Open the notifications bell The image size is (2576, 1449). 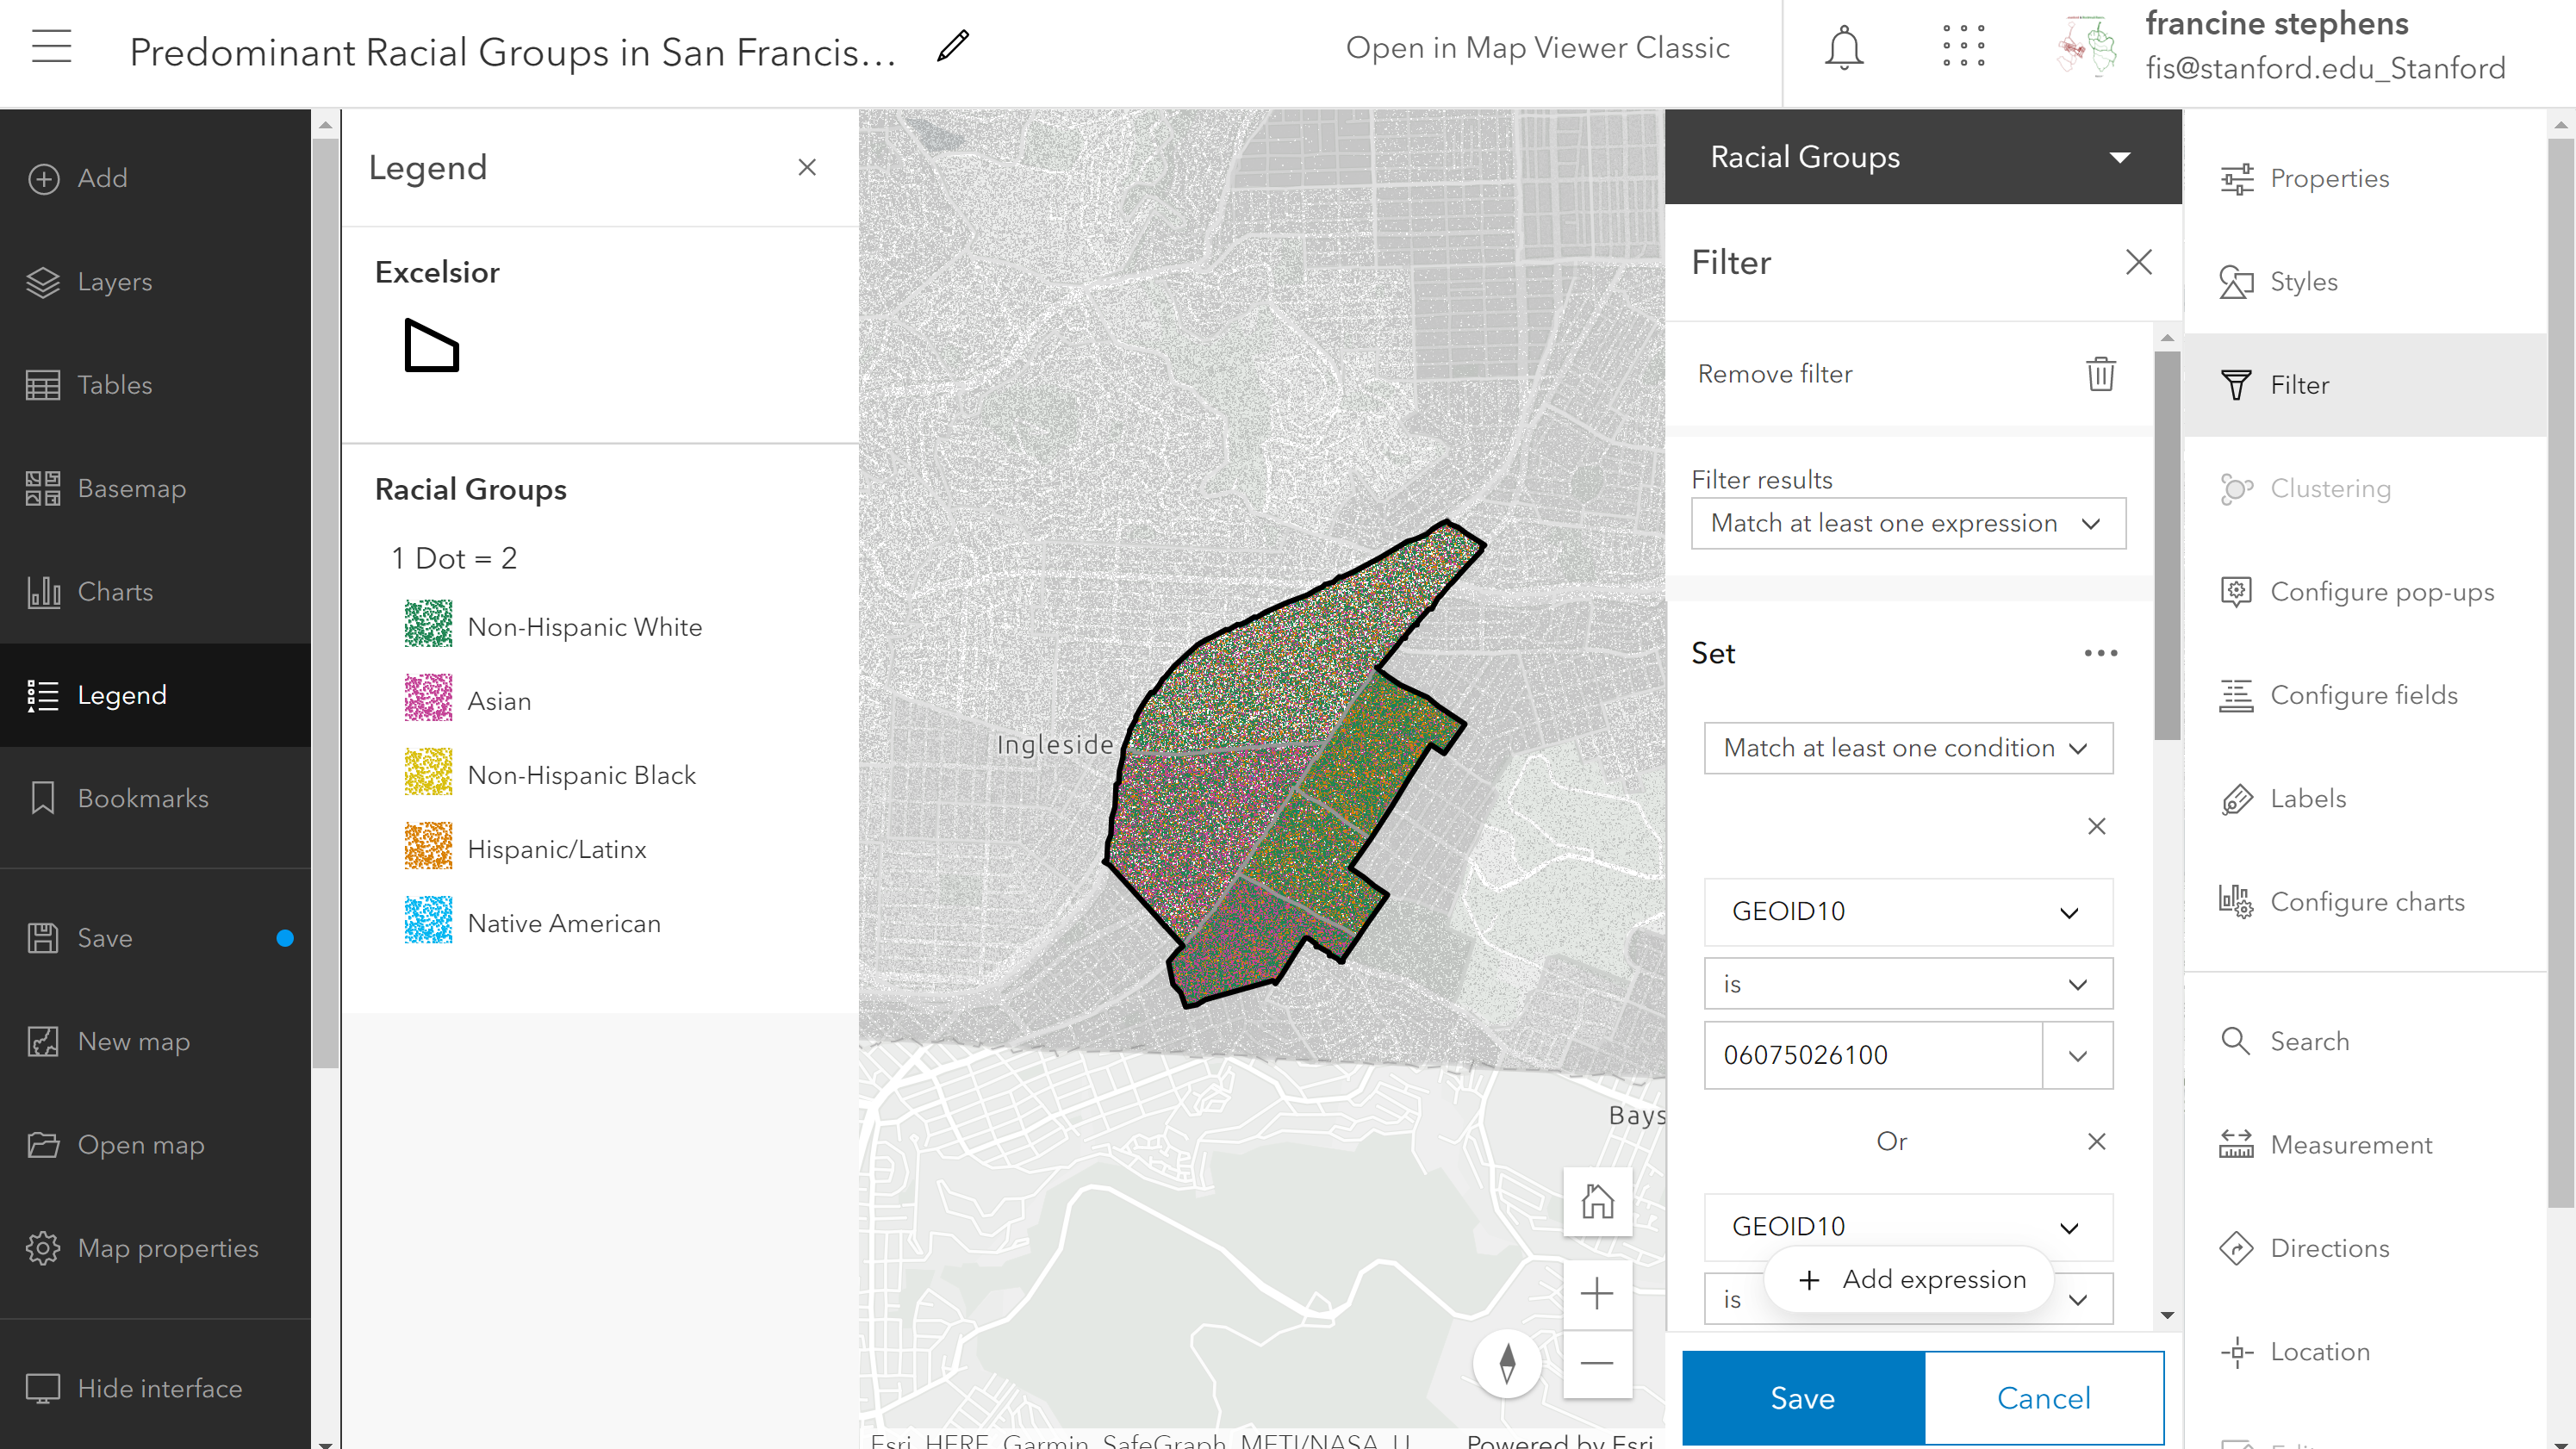tap(1843, 47)
